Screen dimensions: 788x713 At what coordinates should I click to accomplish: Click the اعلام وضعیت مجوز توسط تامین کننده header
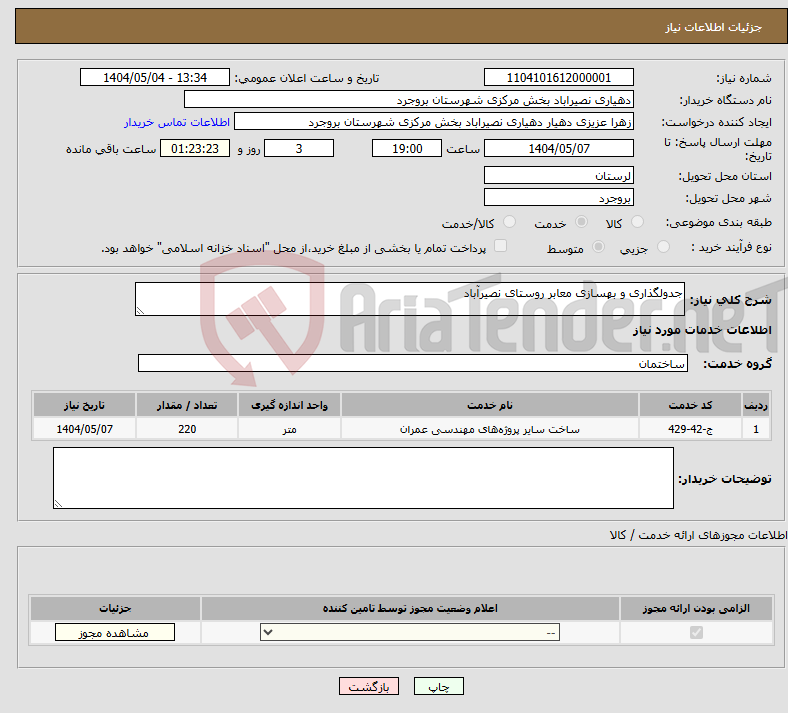coord(410,608)
